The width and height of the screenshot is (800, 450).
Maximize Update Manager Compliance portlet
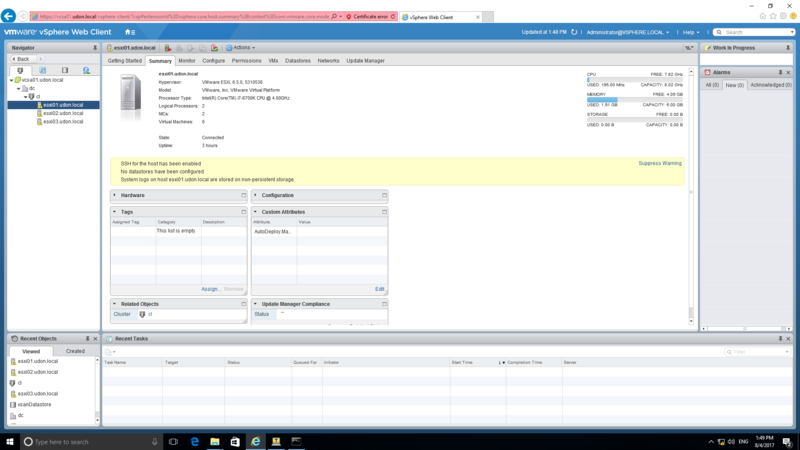[x=384, y=304]
